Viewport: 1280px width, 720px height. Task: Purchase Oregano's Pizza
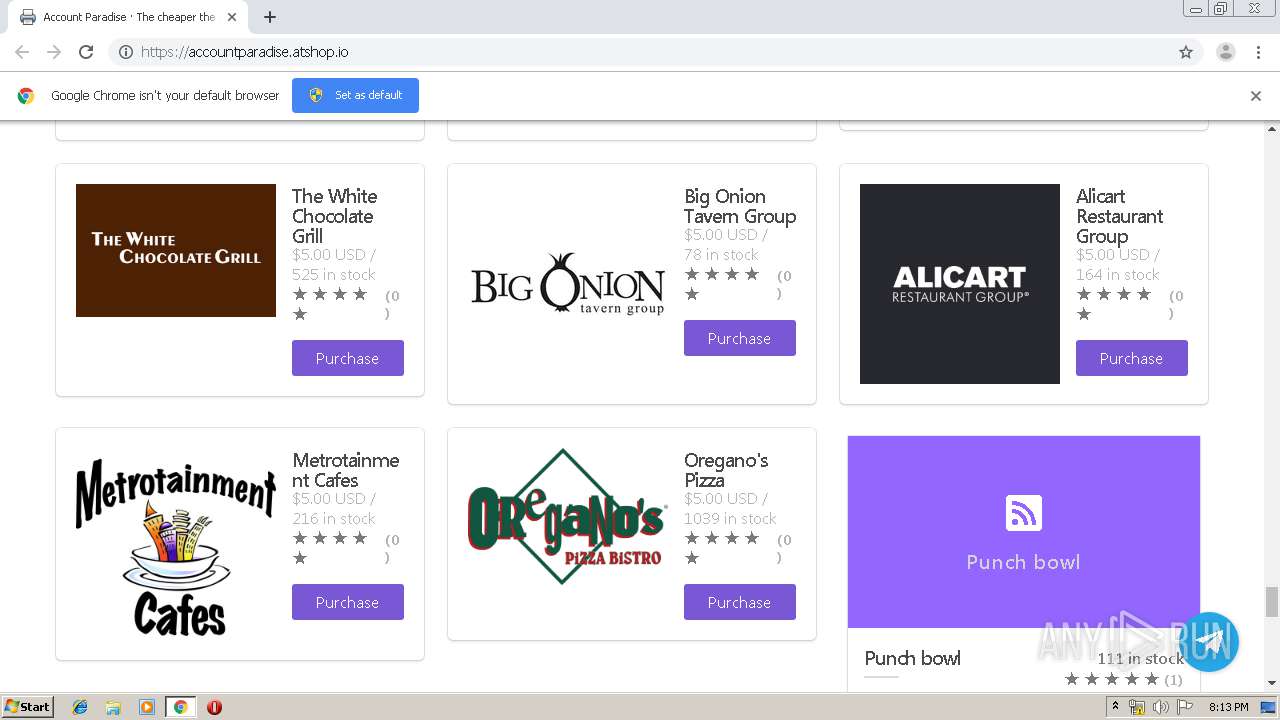740,602
